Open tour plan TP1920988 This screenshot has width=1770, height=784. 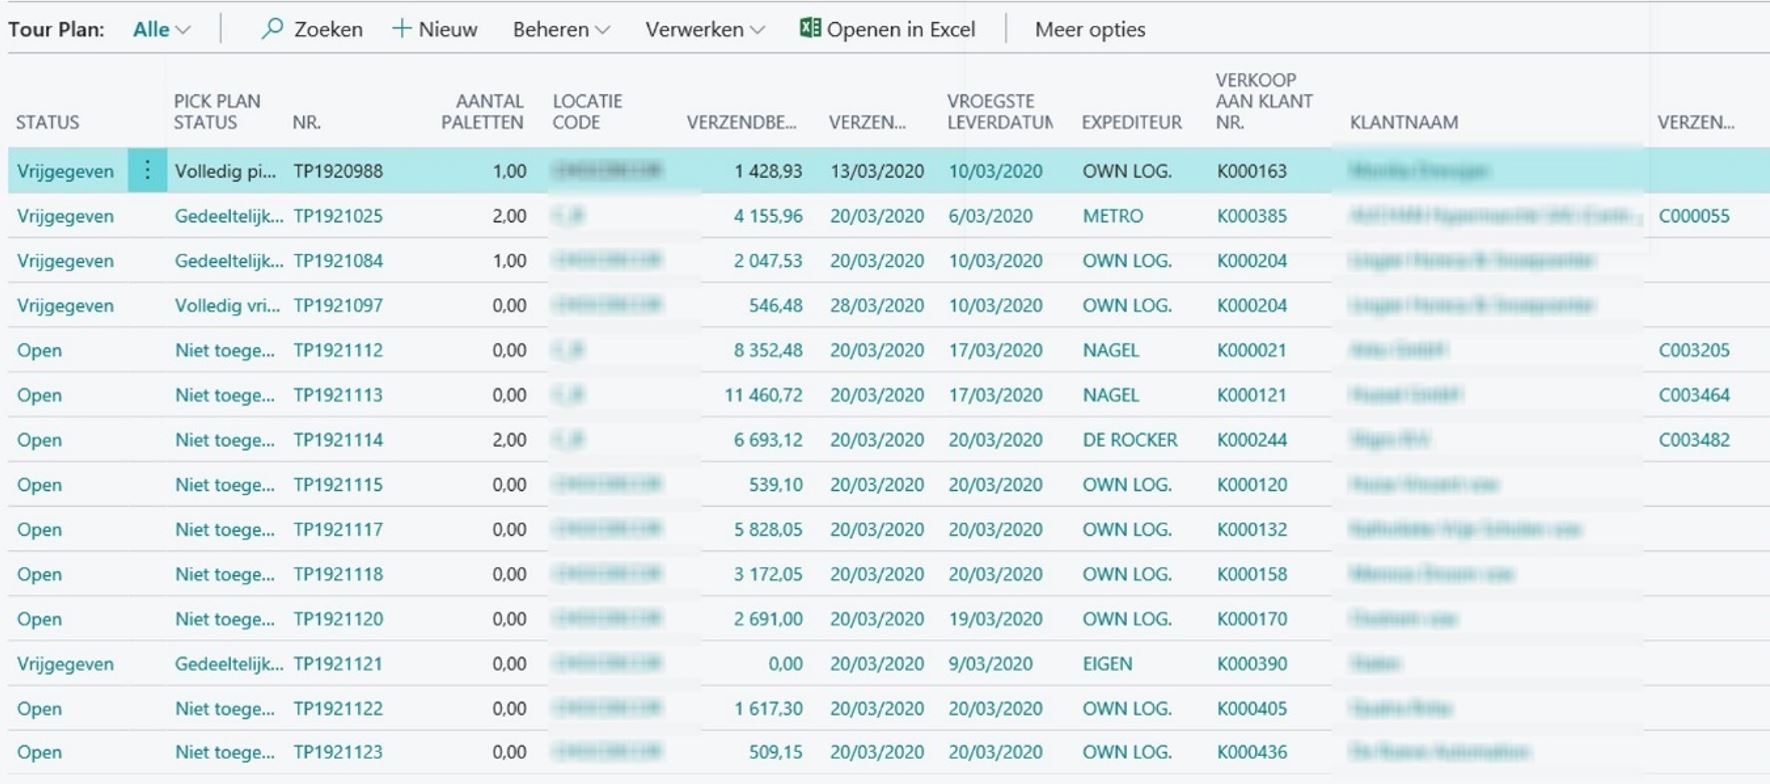338,171
